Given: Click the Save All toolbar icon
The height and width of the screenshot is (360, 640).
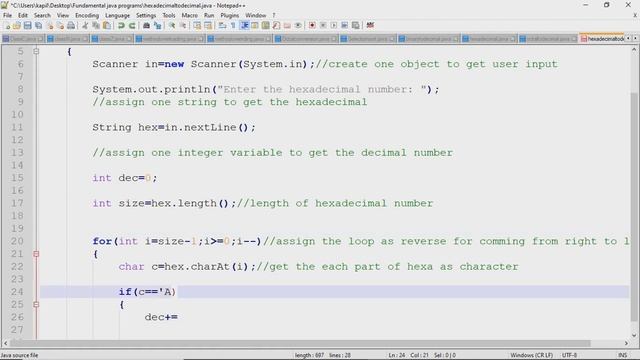Looking at the screenshot, I should point(38,26).
